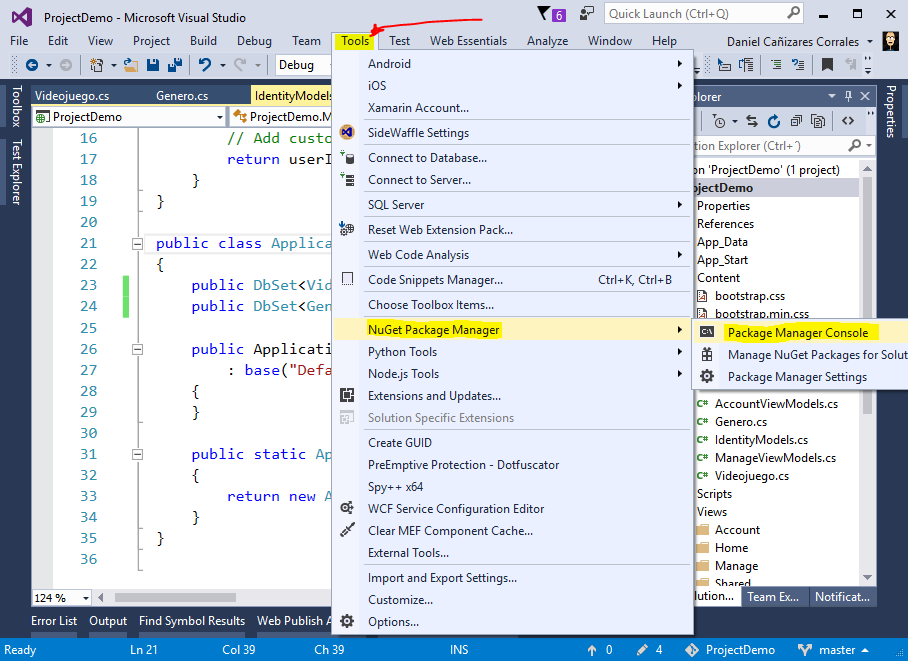The width and height of the screenshot is (908, 661).
Task: Click the magnifier icon in Solution Explorer search
Action: click(x=854, y=145)
